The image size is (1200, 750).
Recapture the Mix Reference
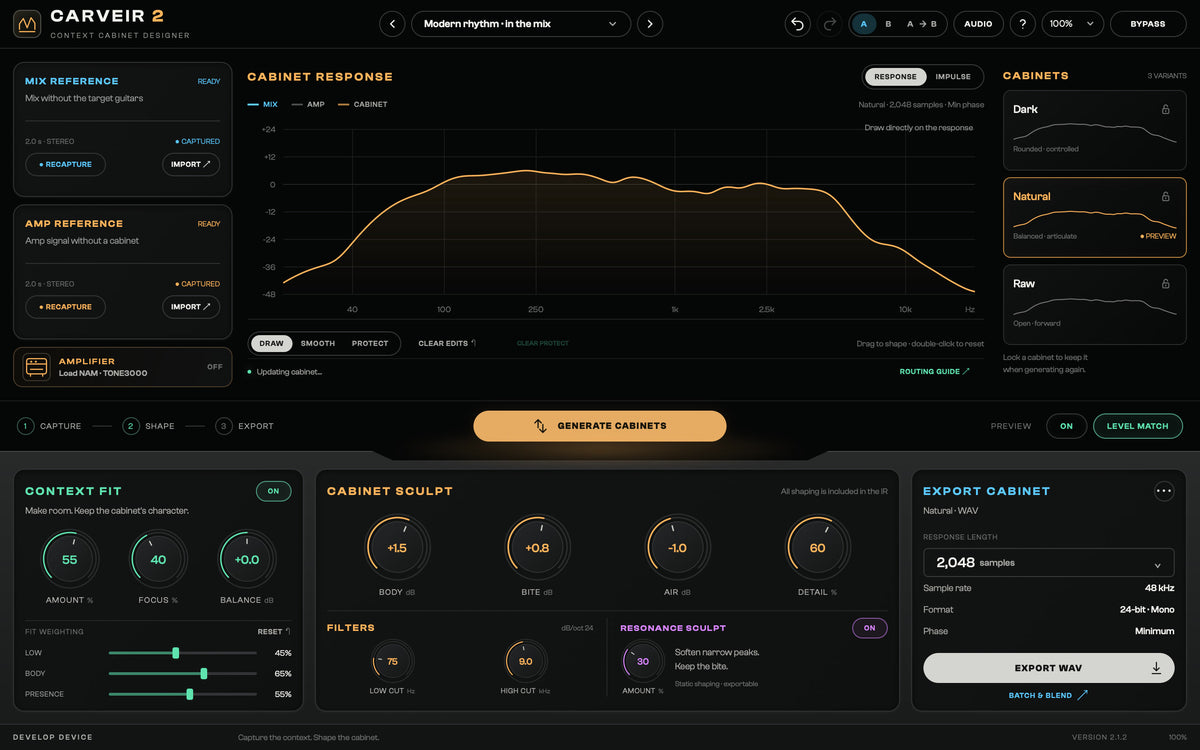coord(65,164)
